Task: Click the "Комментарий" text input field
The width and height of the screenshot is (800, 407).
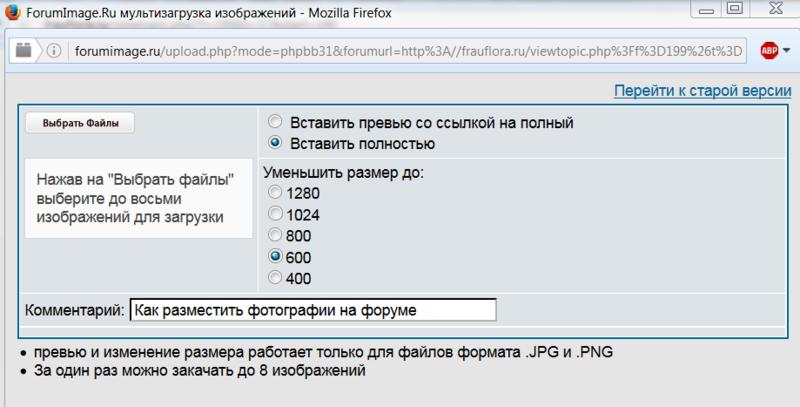Action: [312, 310]
